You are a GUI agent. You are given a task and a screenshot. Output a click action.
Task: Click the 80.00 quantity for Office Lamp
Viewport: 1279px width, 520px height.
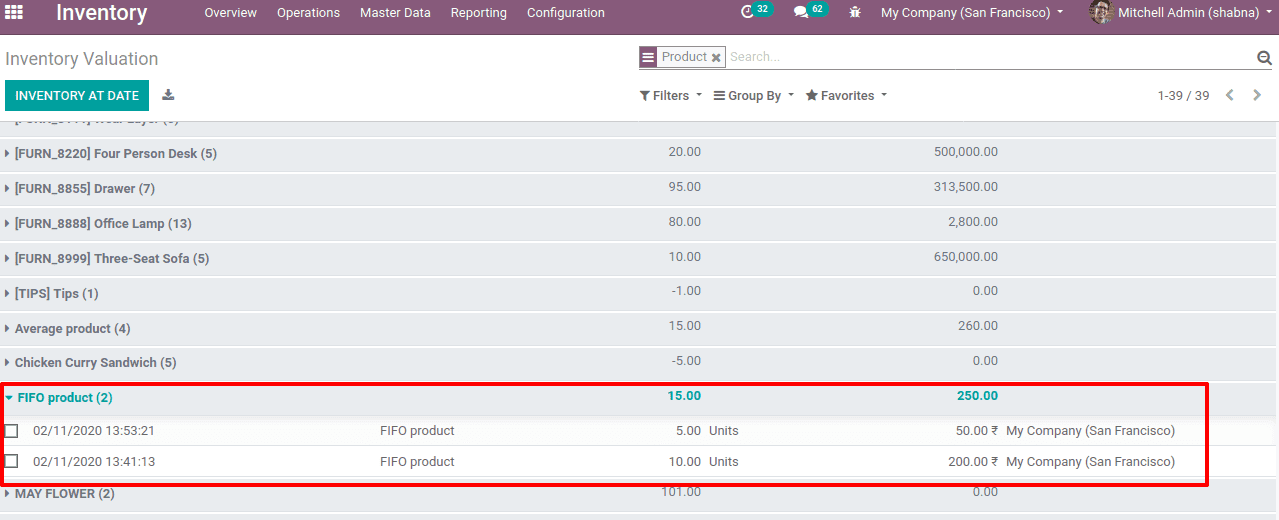(685, 222)
